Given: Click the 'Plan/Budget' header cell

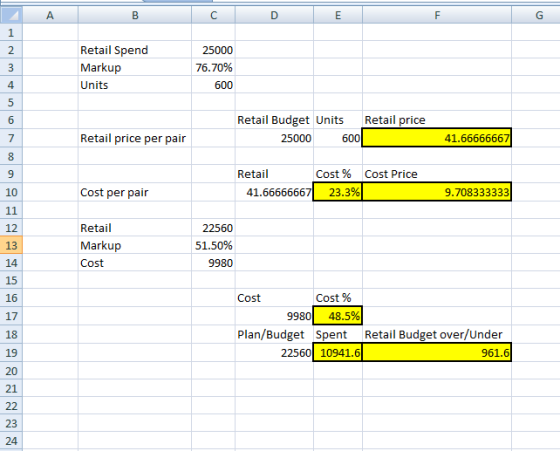Looking at the screenshot, I should [274, 334].
